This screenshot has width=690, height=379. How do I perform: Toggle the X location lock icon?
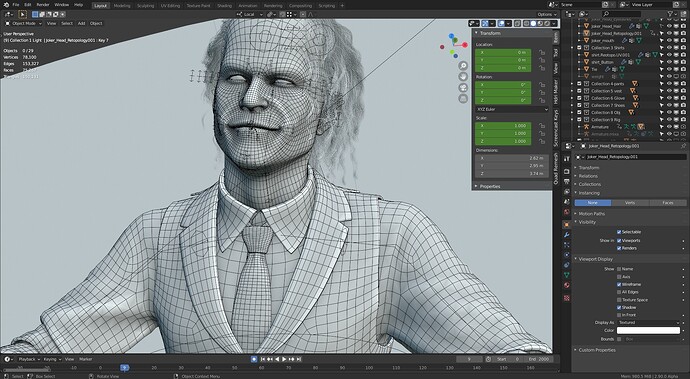[x=542, y=52]
